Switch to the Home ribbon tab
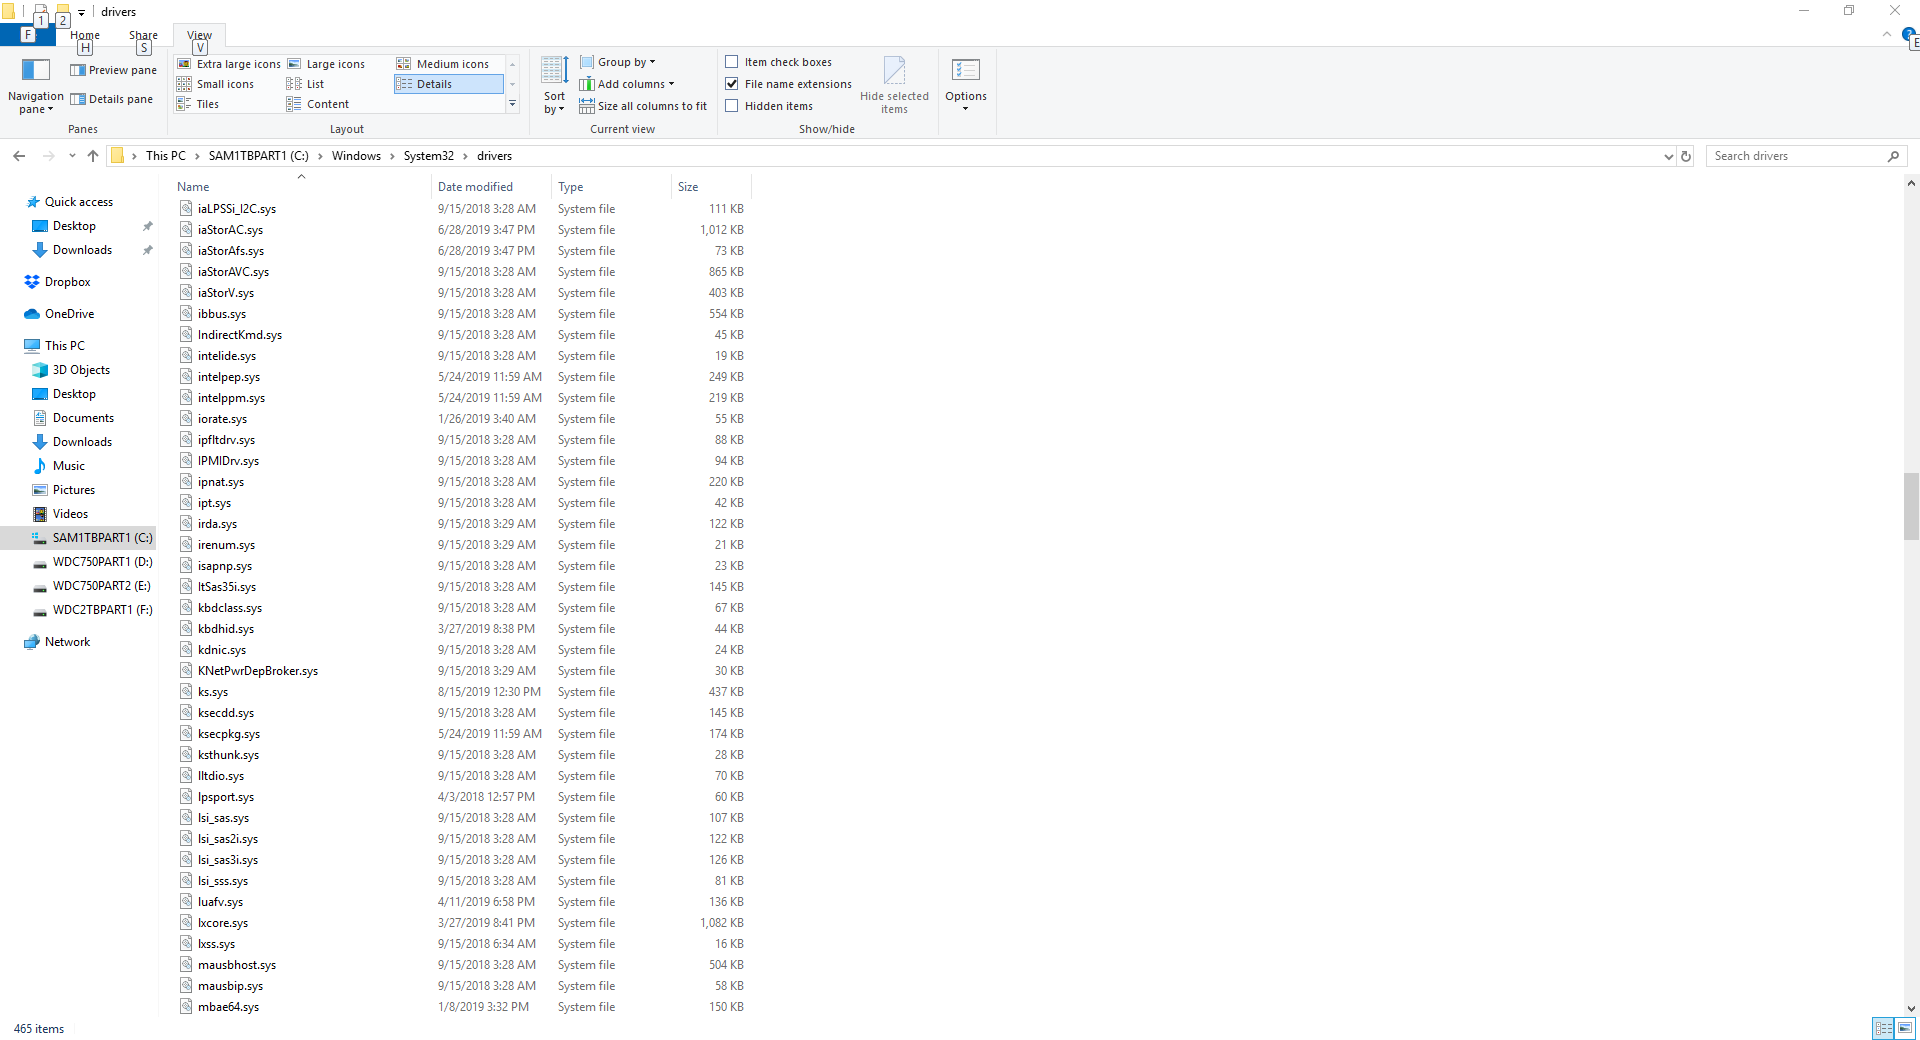Image resolution: width=1920 pixels, height=1040 pixels. click(85, 35)
